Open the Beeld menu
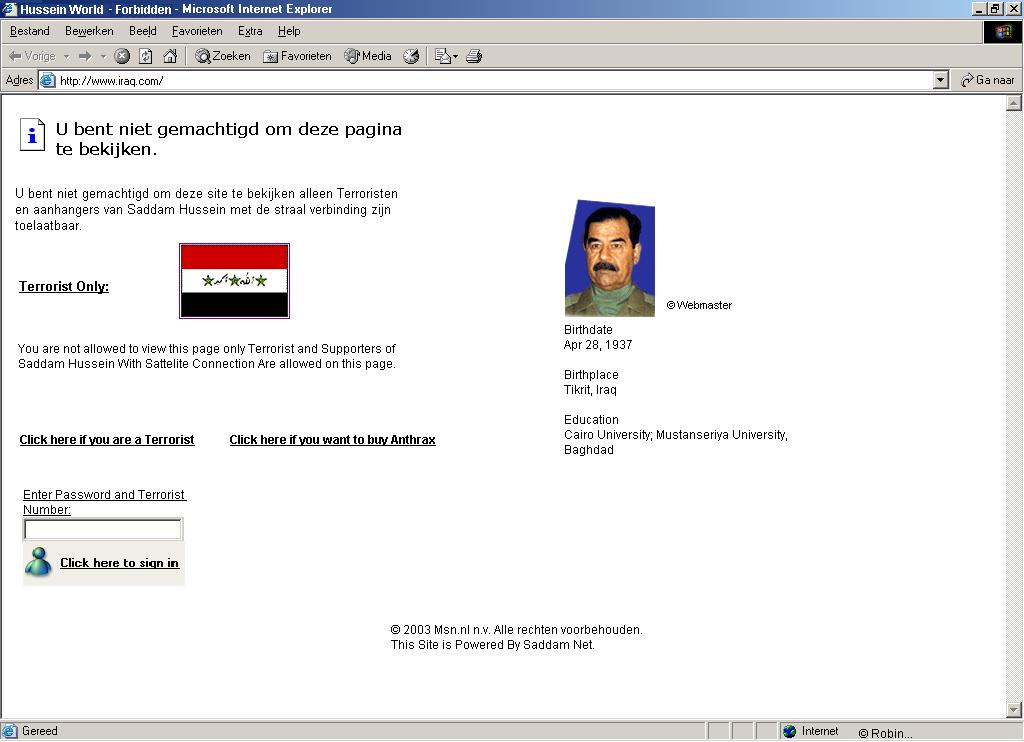1024x742 pixels. click(x=142, y=31)
